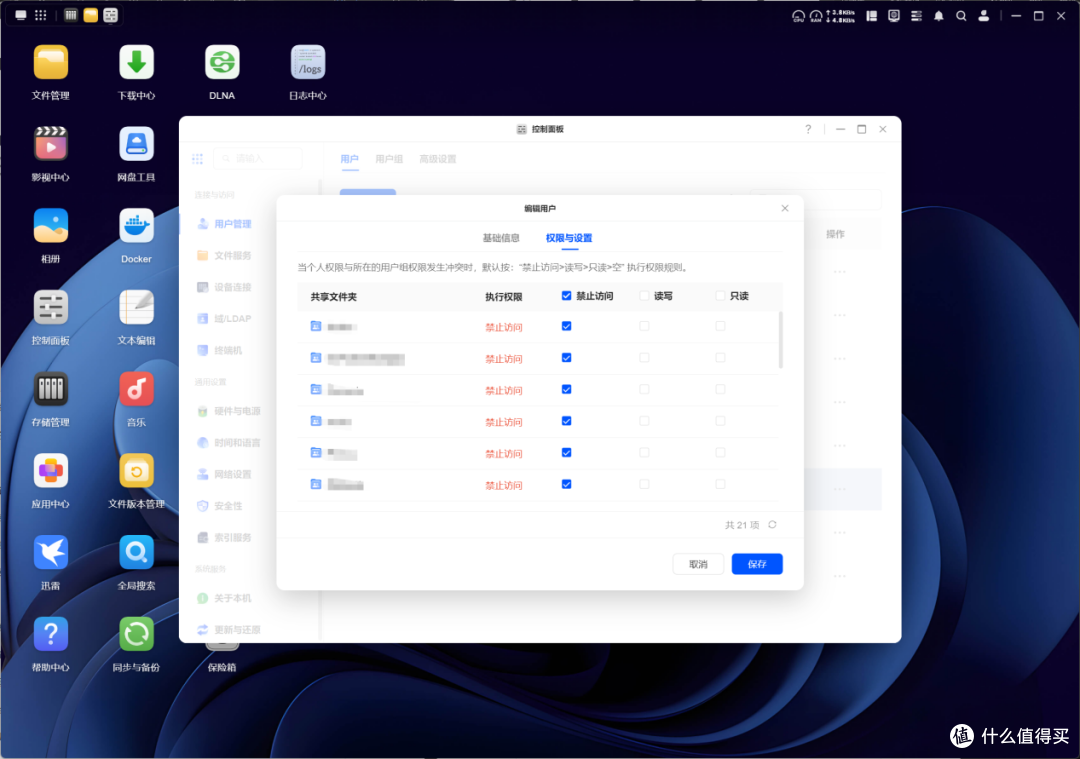The image size is (1080, 759).
Task: Launch 影视中心 video app
Action: 50,145
